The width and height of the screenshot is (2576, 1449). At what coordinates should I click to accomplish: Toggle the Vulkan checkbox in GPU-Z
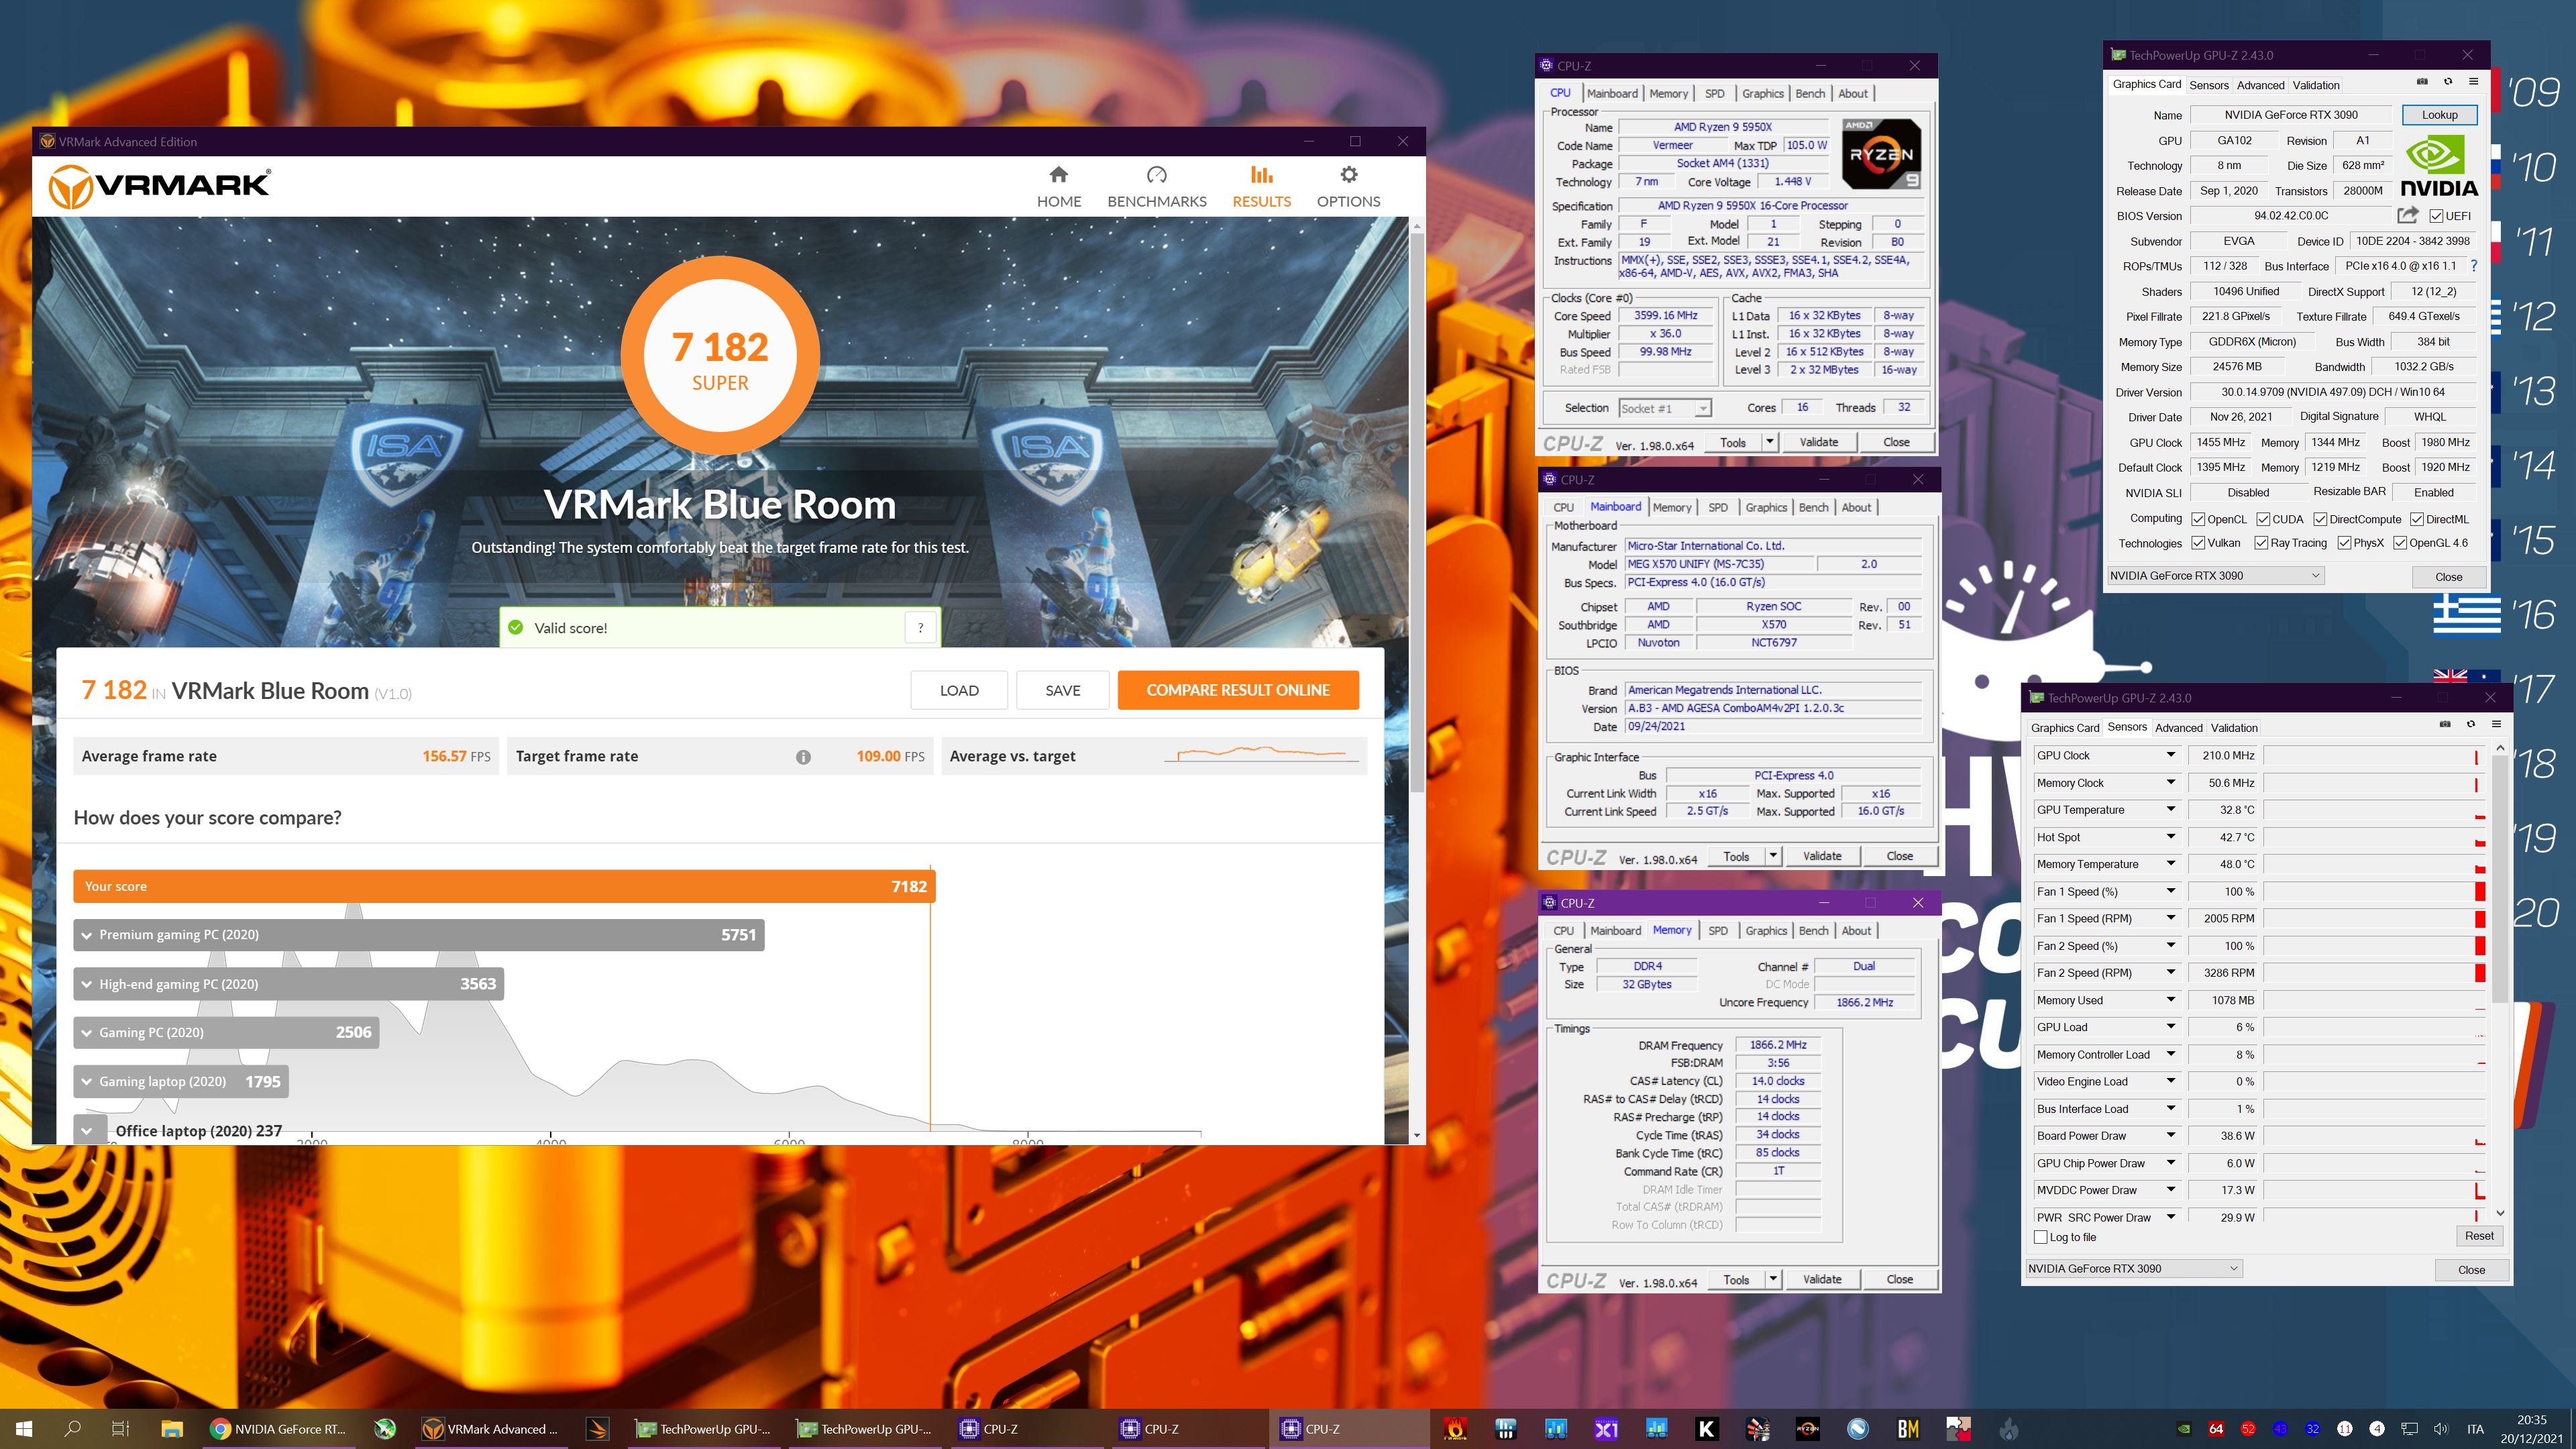tap(2198, 543)
